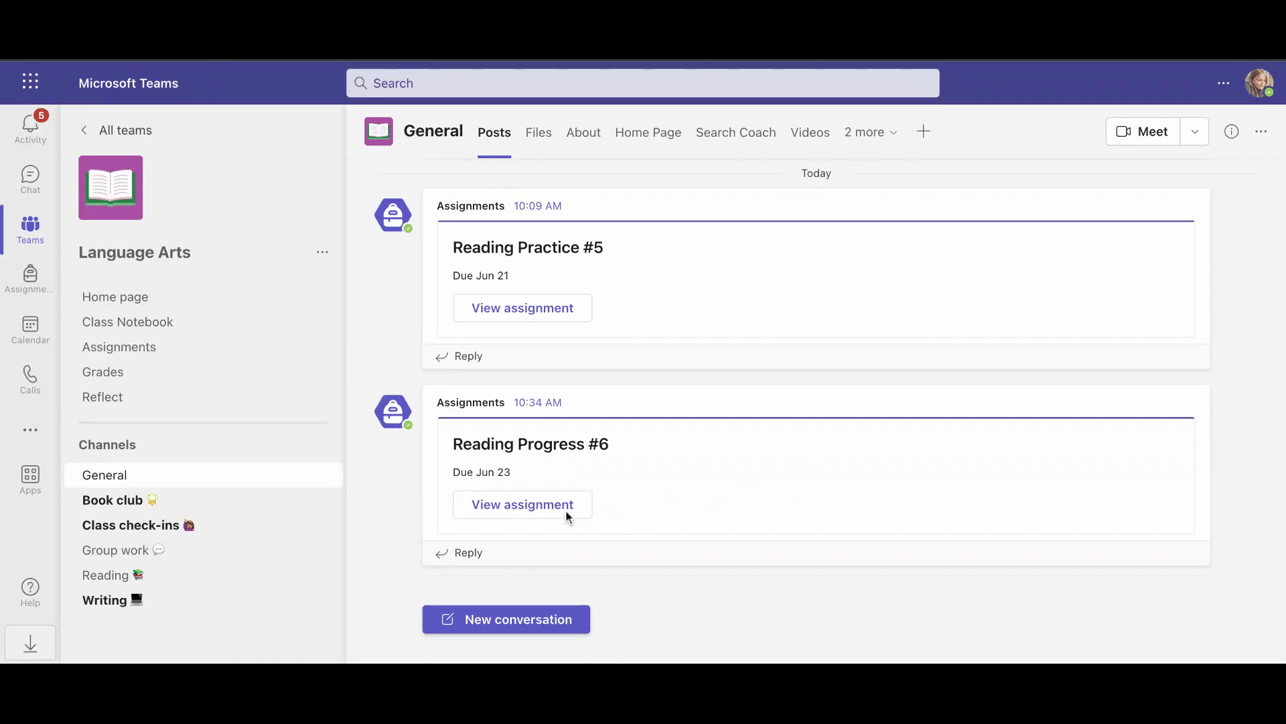Start a New conversation
The width and height of the screenshot is (1286, 724).
point(506,619)
